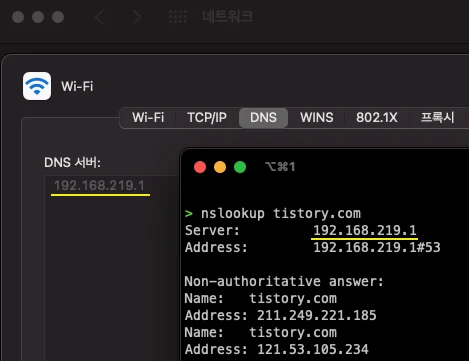Click the Non-authoritative answer line
469x361 pixels.
tap(284, 281)
